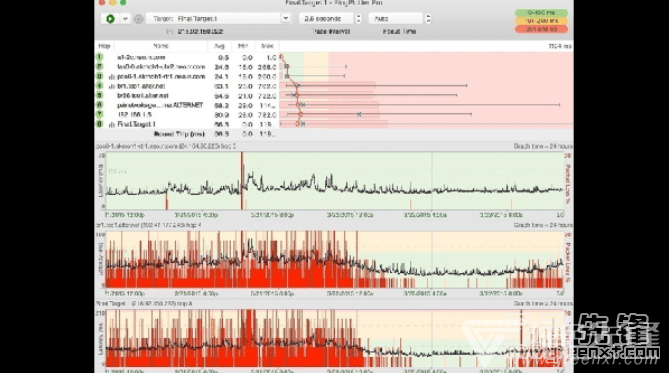Click the hop 4 green number icon

click(99, 86)
